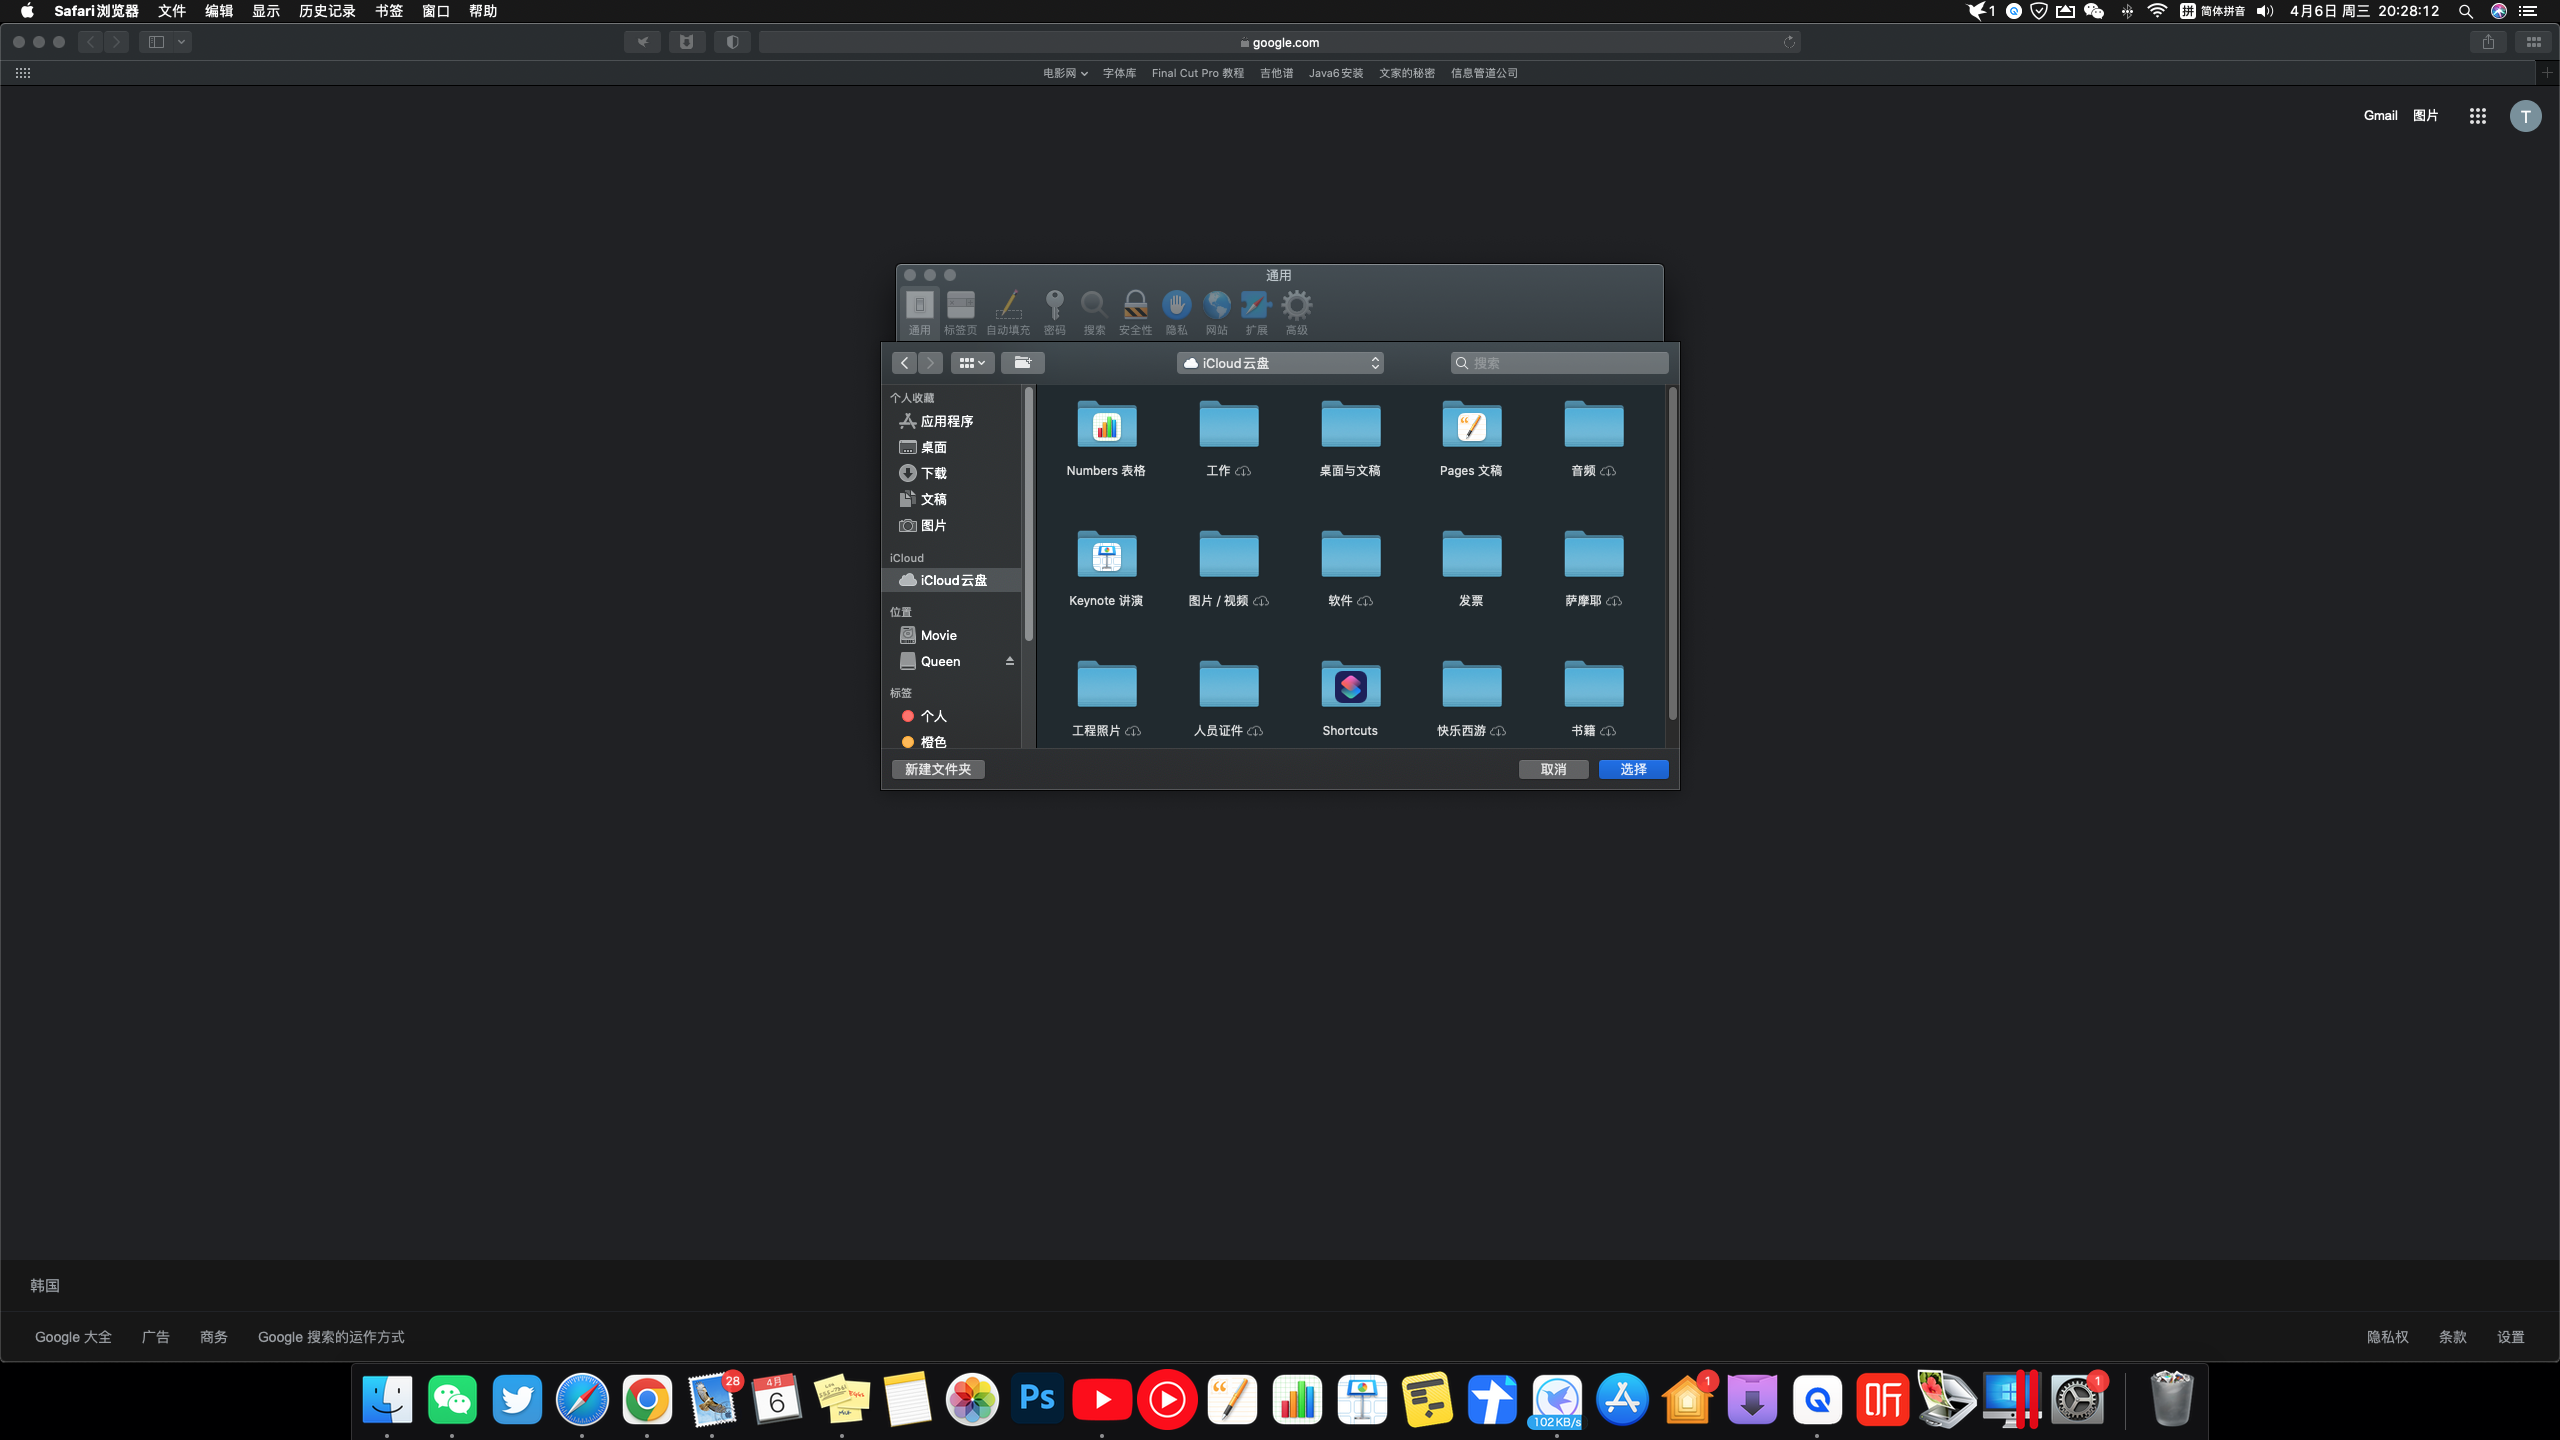Open the Shortcuts folder
The height and width of the screenshot is (1440, 2560).
click(x=1350, y=686)
